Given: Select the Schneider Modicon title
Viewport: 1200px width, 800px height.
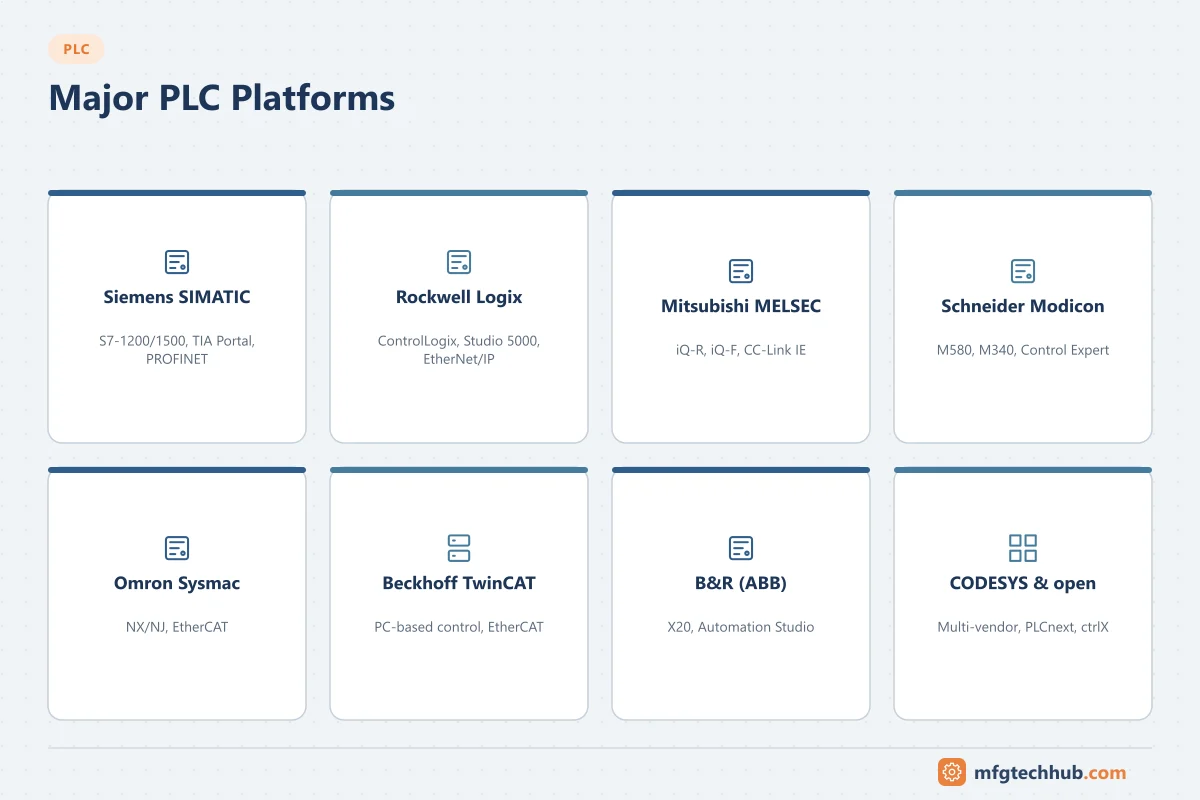Looking at the screenshot, I should (x=1023, y=306).
